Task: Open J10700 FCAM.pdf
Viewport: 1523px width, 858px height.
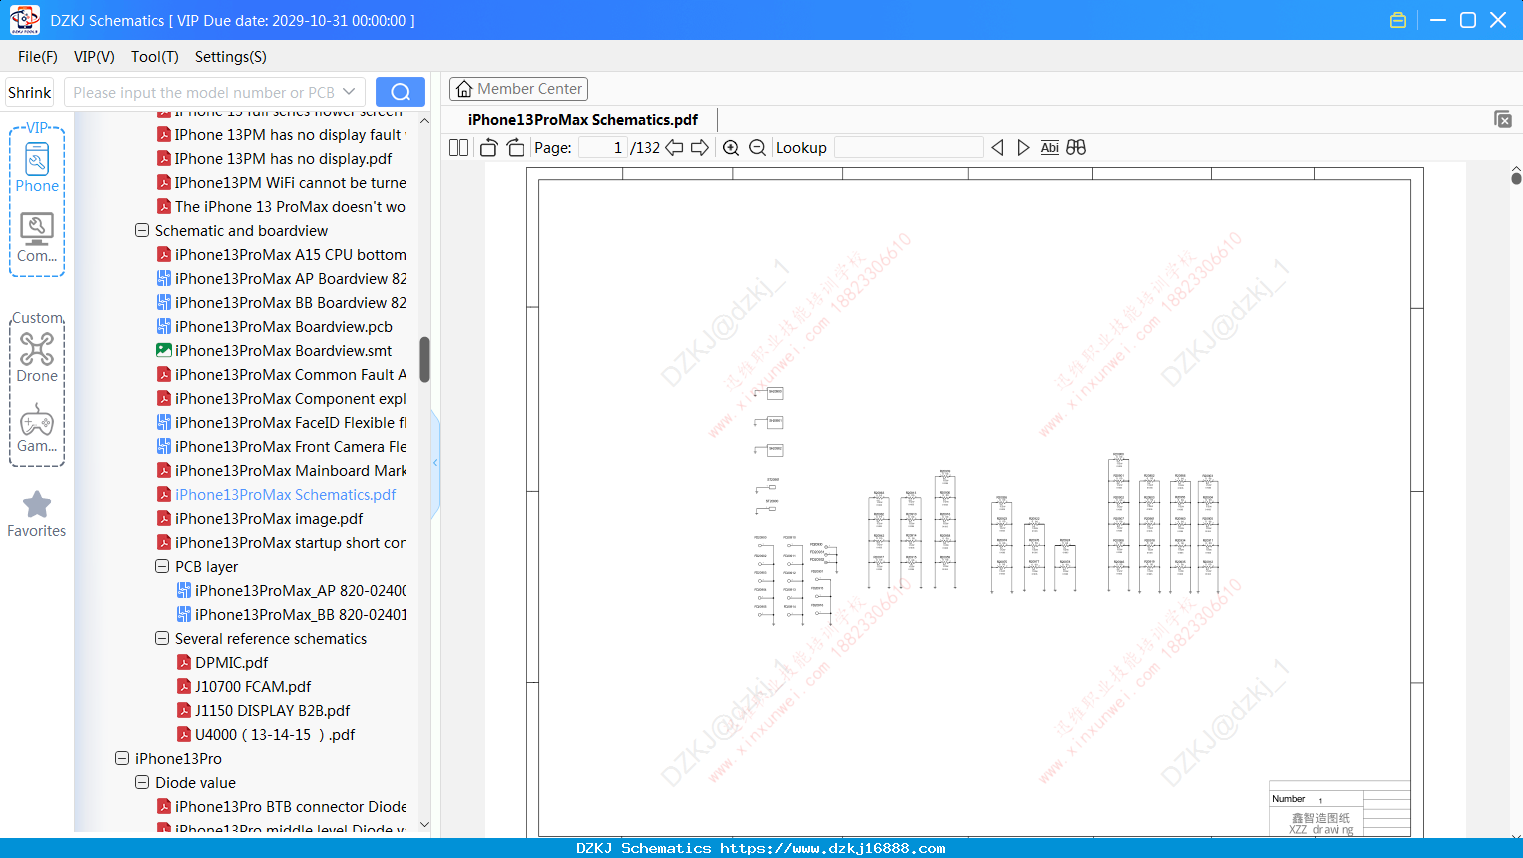Action: pyautogui.click(x=244, y=687)
